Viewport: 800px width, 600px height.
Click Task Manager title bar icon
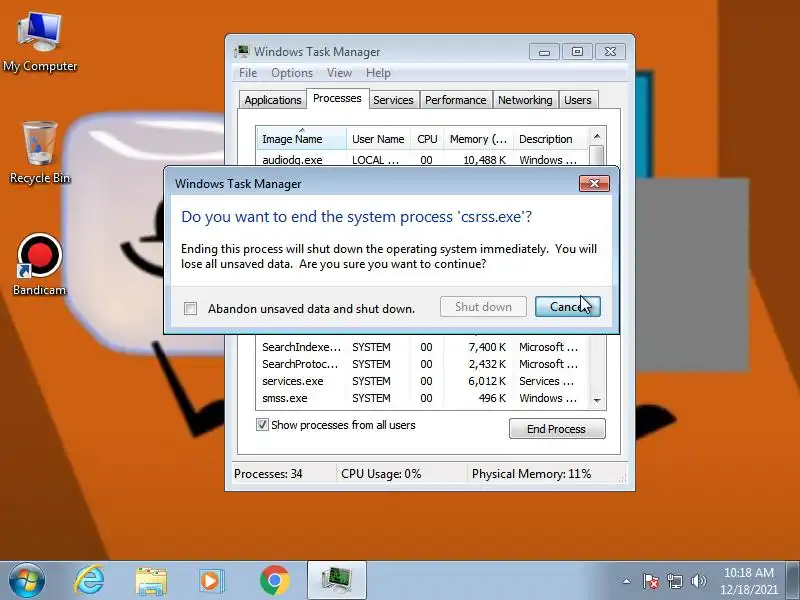[x=241, y=52]
